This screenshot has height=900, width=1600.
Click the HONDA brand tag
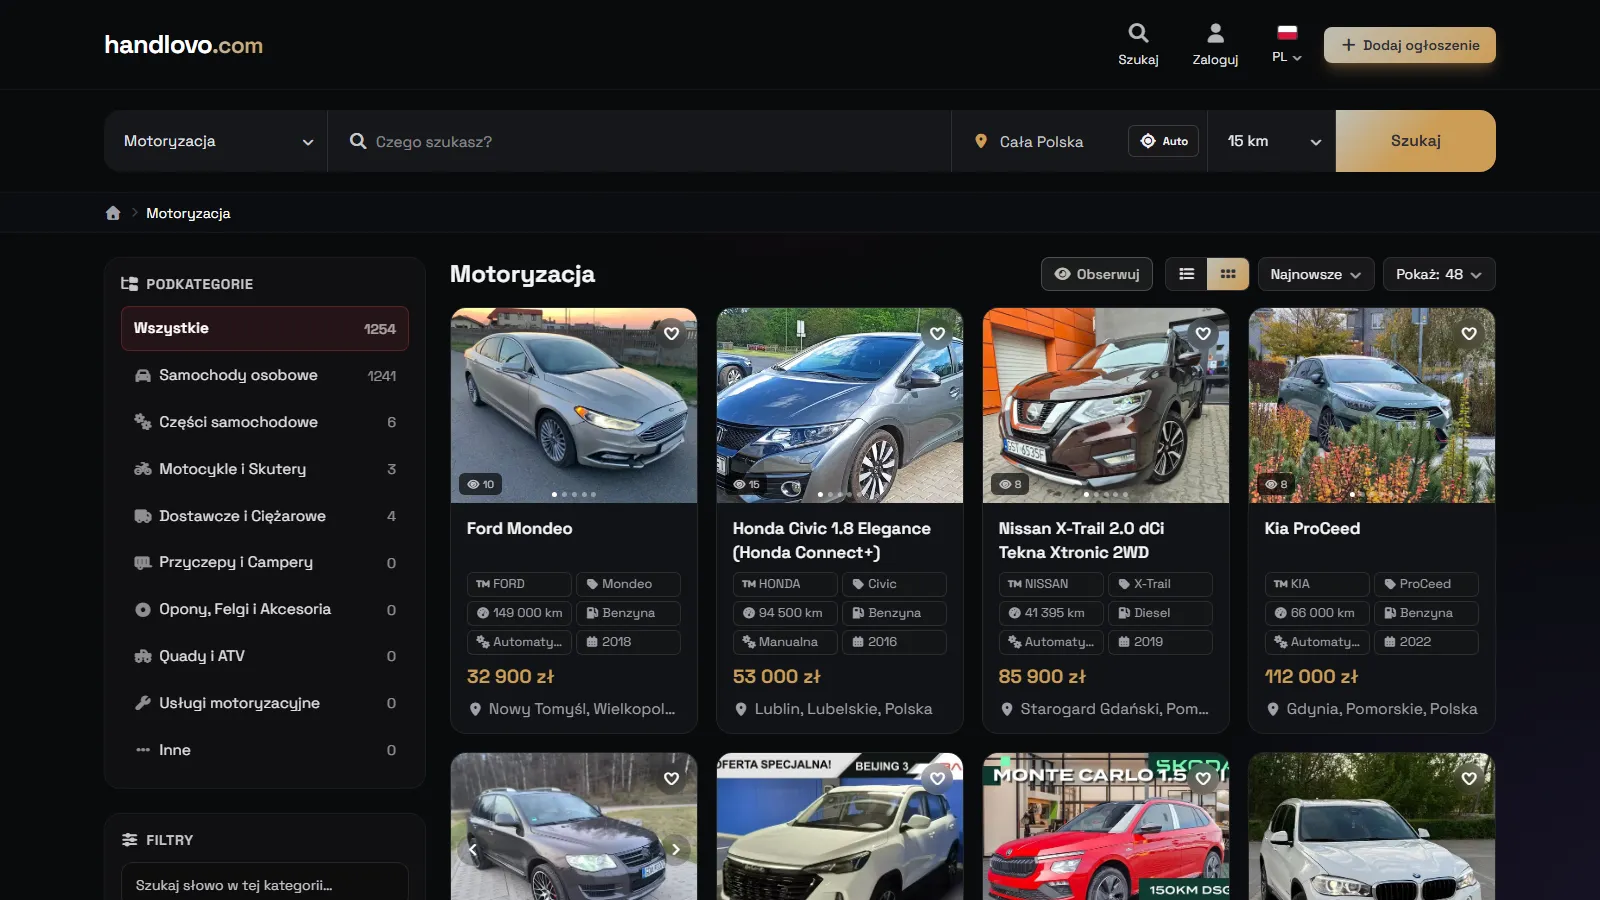(785, 584)
